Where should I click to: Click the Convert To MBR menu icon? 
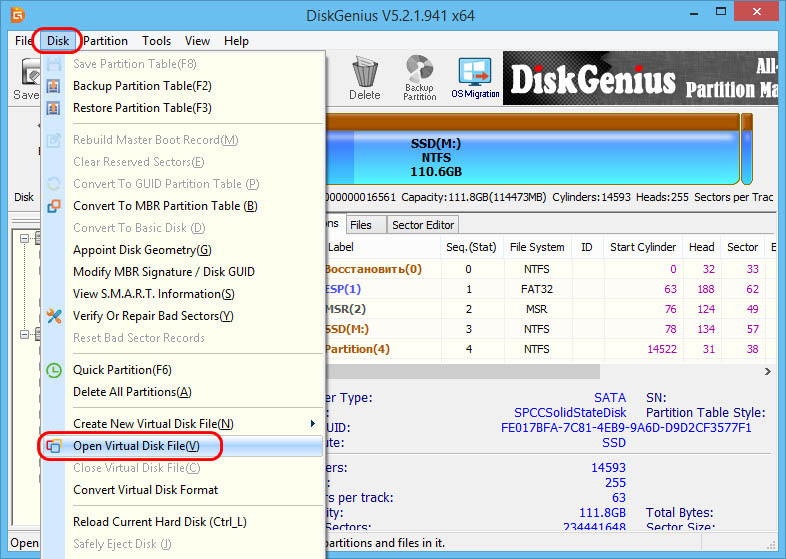(54, 206)
